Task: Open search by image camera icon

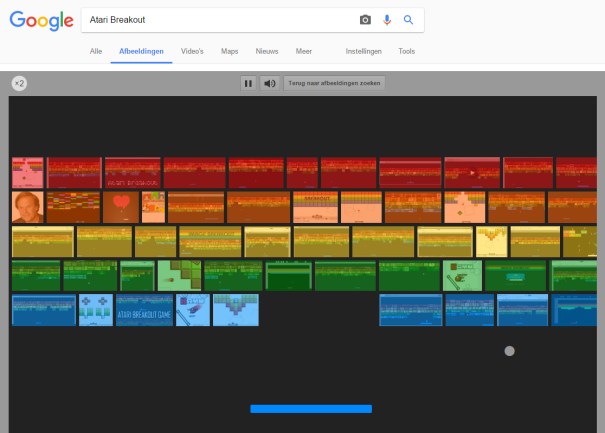Action: tap(365, 20)
